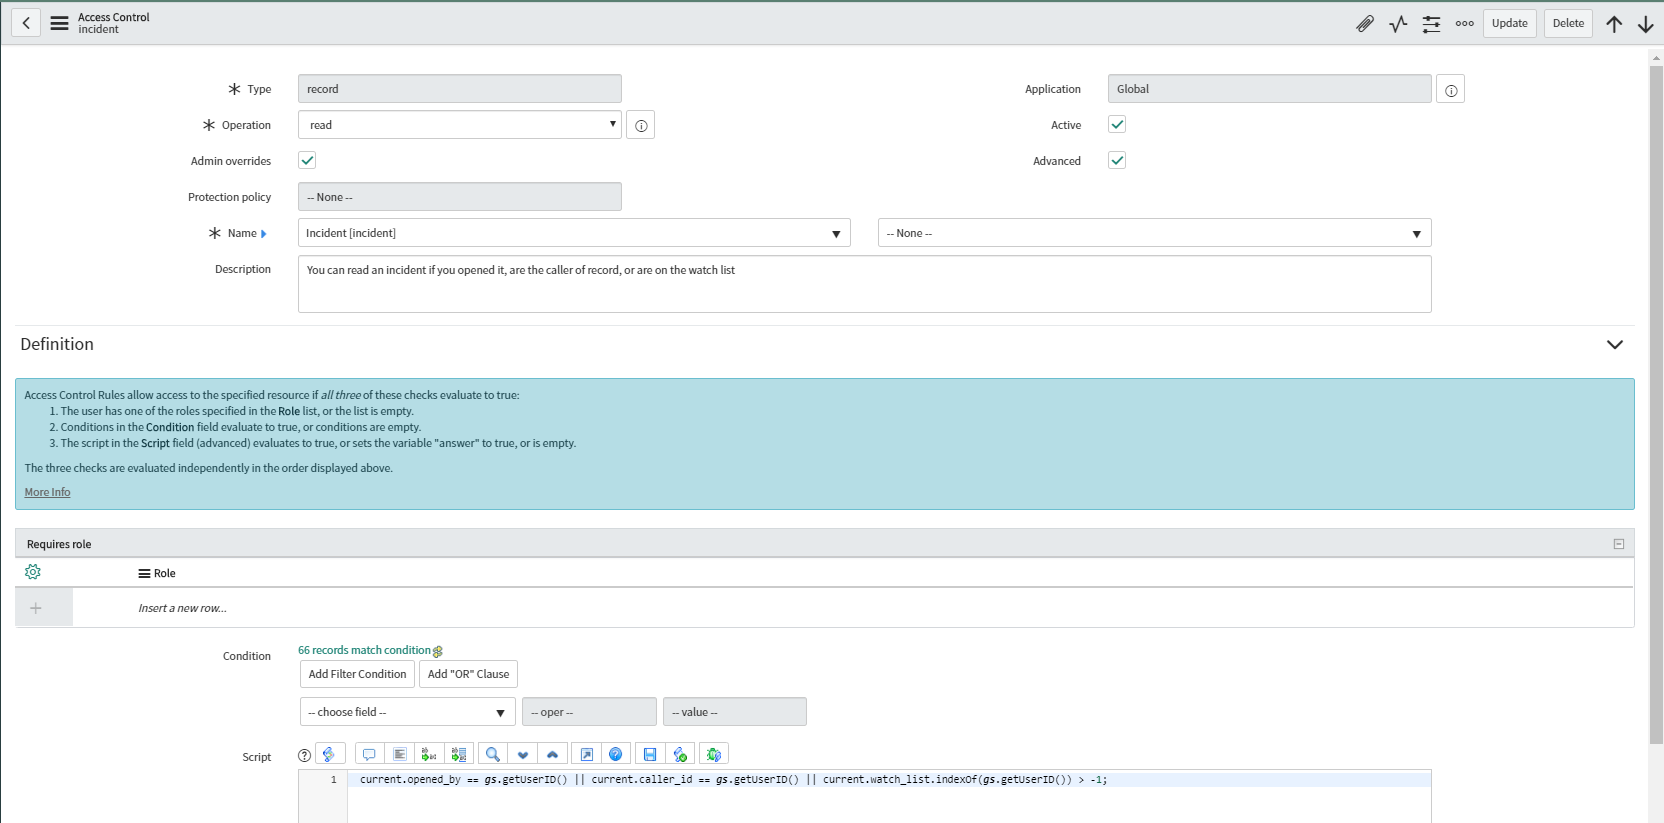
Task: Open Script field help question mark
Action: click(305, 756)
